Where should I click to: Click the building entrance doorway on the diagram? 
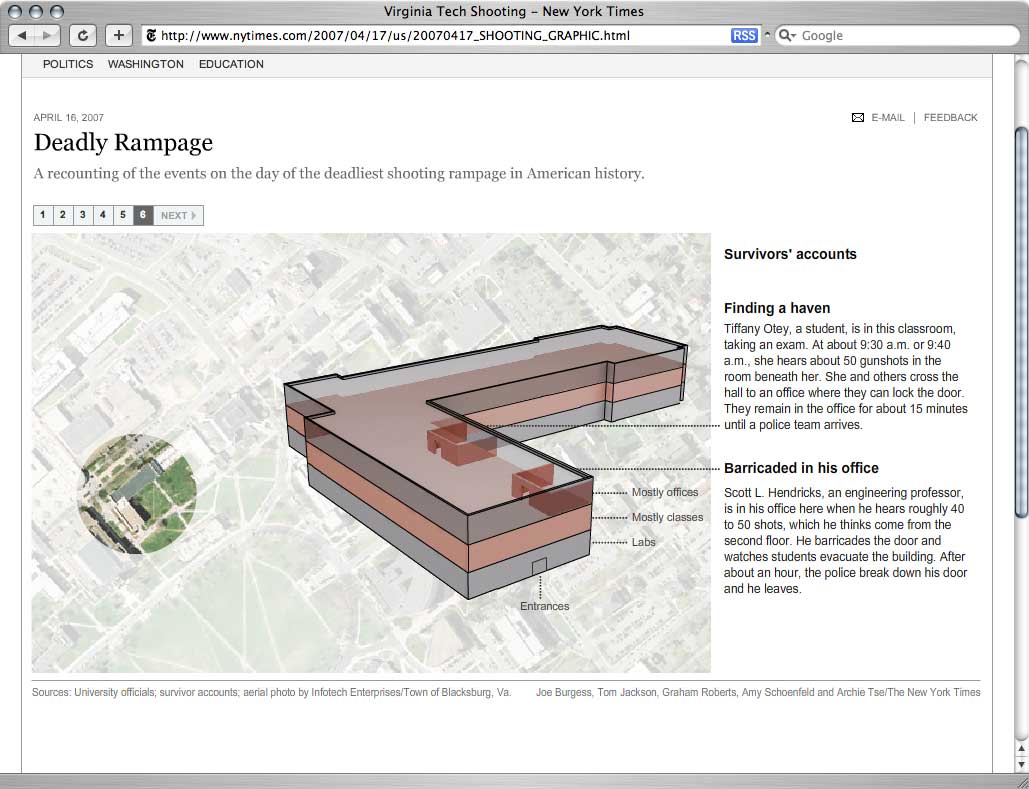(x=539, y=566)
